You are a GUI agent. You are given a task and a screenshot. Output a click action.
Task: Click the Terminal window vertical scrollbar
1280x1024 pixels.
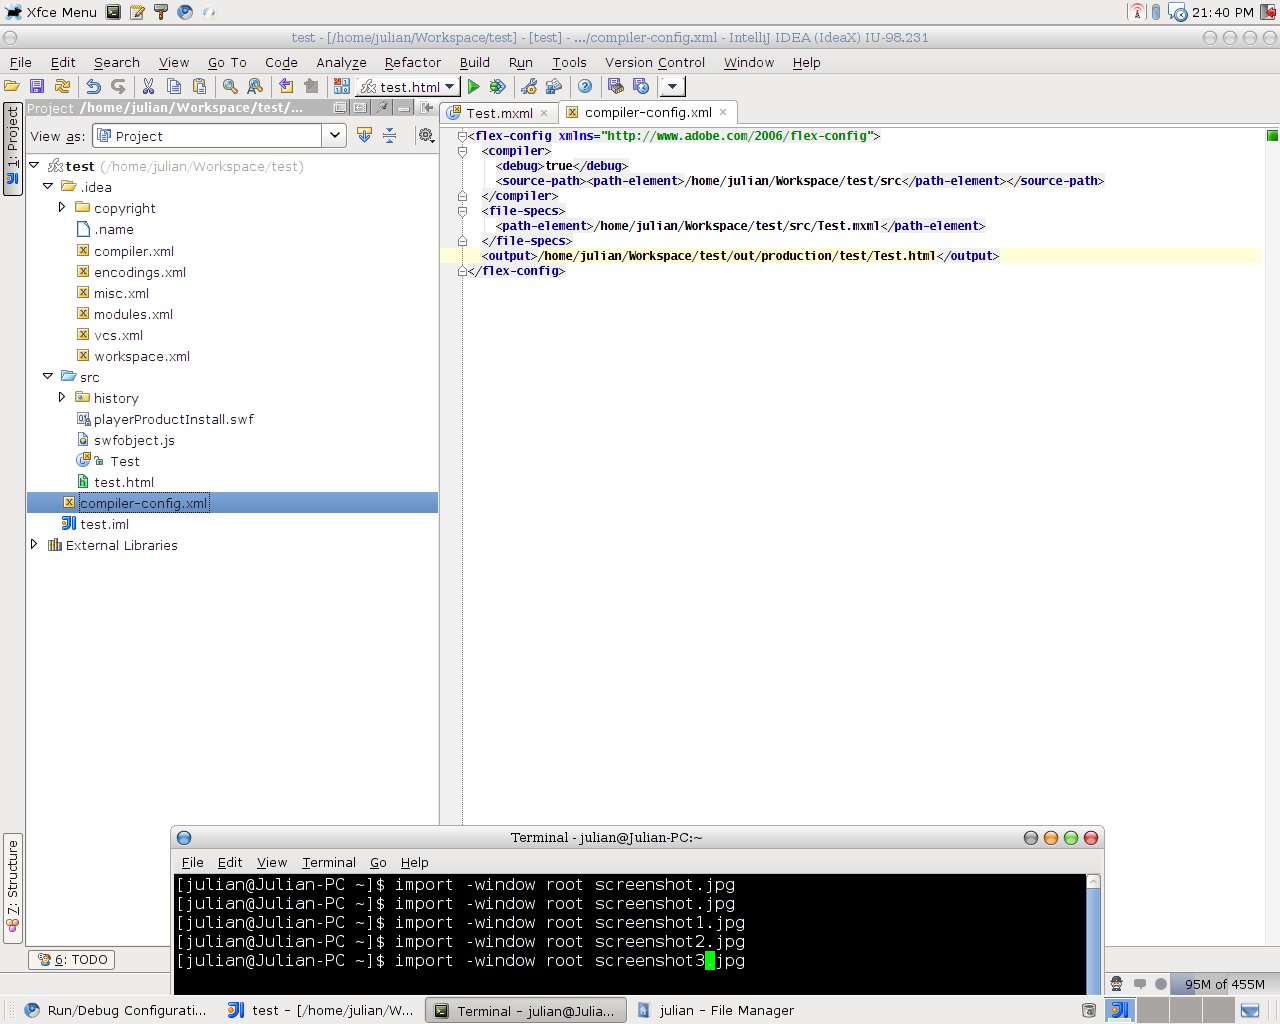(1093, 933)
